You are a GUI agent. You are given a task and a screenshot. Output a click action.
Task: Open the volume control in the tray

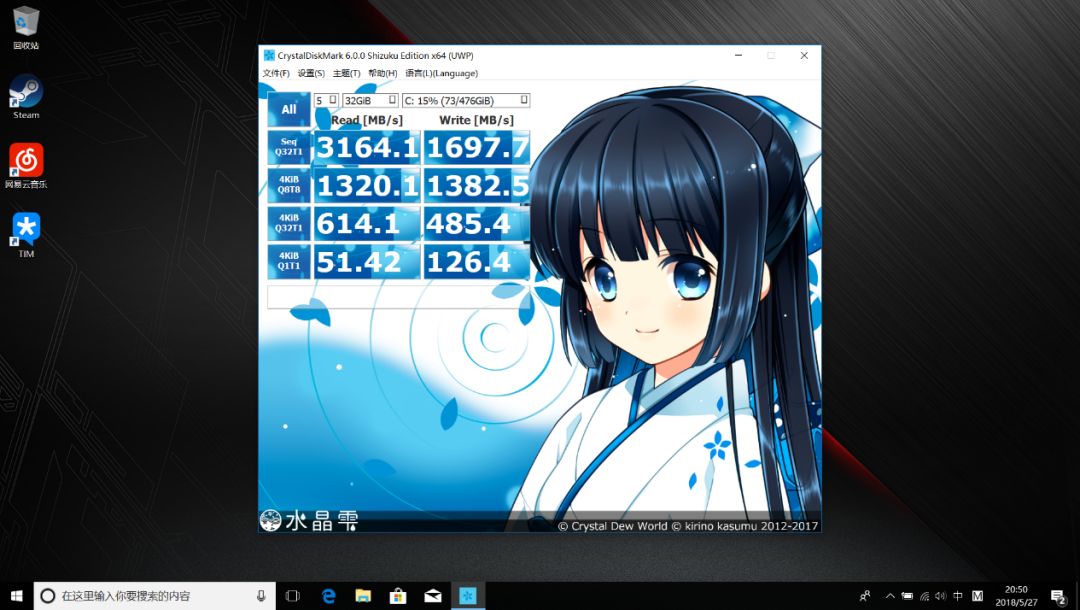point(940,596)
